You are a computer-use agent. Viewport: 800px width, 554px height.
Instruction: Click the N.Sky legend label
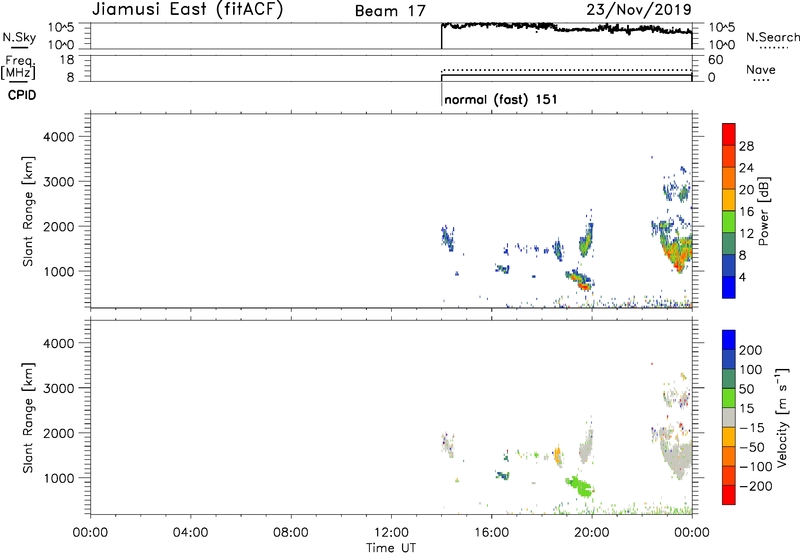point(19,37)
